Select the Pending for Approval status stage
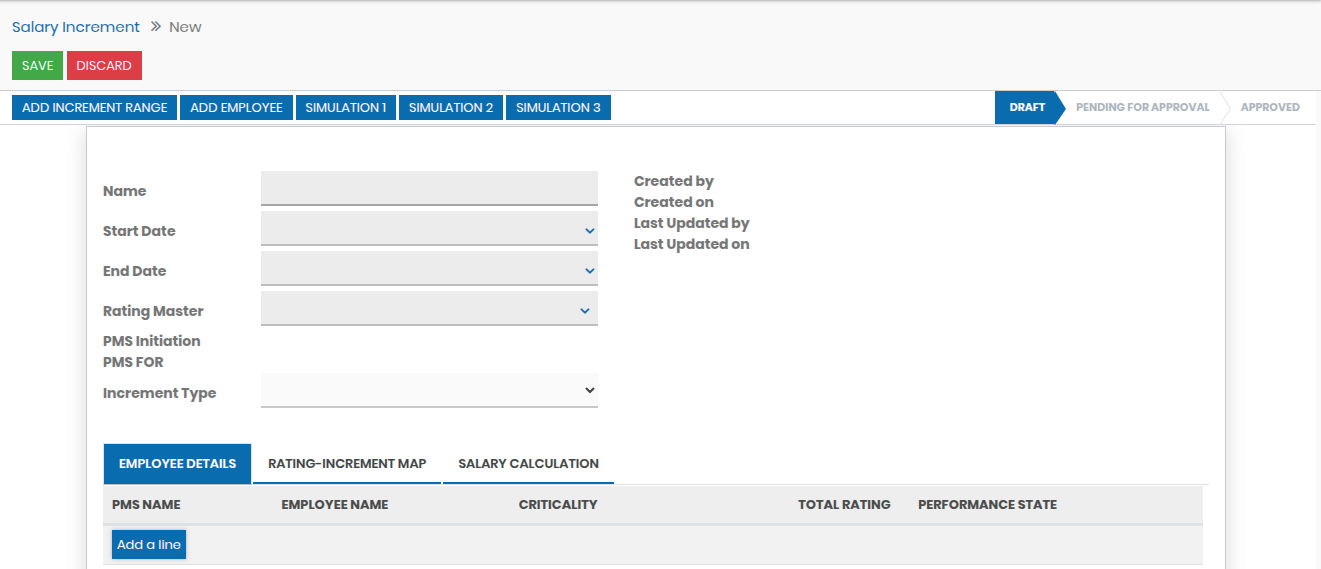This screenshot has height=569, width=1321. click(x=1142, y=107)
